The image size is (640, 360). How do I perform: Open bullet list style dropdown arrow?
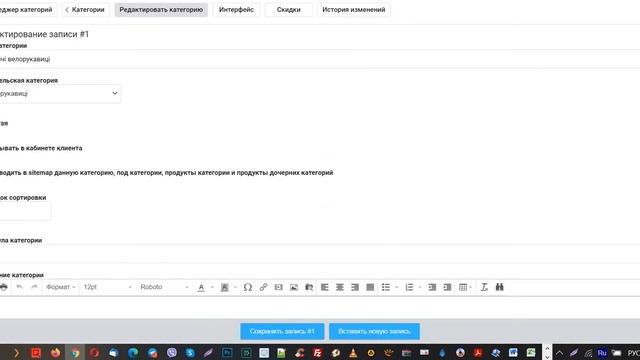point(397,287)
